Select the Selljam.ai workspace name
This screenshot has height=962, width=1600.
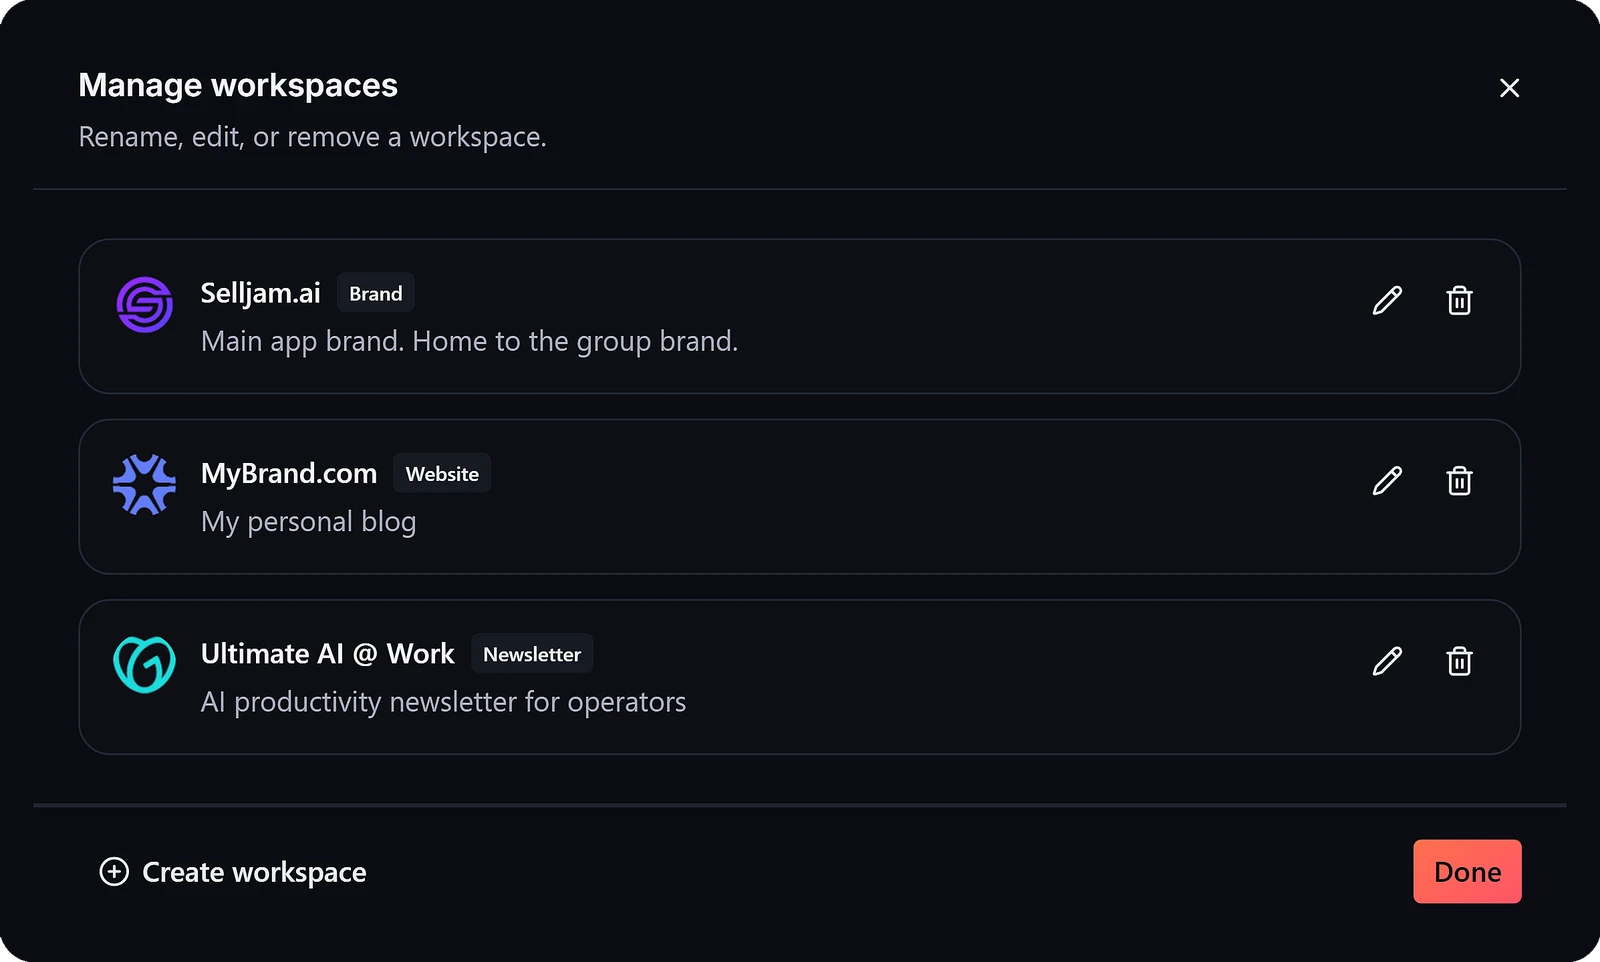(260, 293)
